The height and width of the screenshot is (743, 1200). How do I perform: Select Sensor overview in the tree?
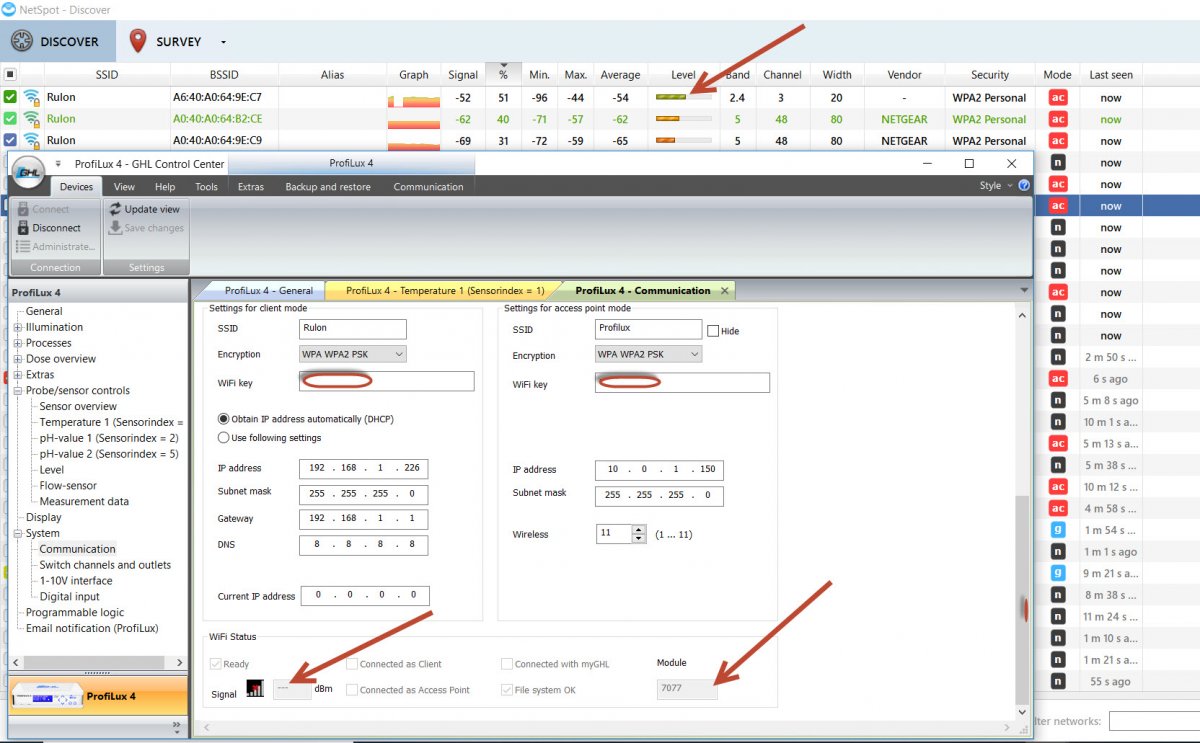coord(78,406)
